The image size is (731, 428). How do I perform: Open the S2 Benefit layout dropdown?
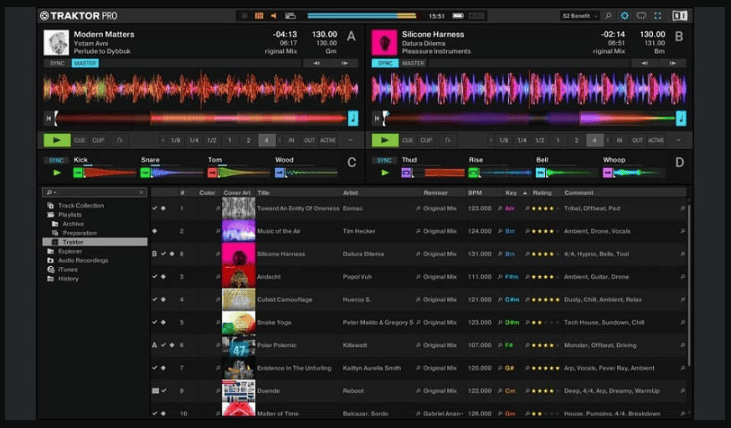pos(579,16)
